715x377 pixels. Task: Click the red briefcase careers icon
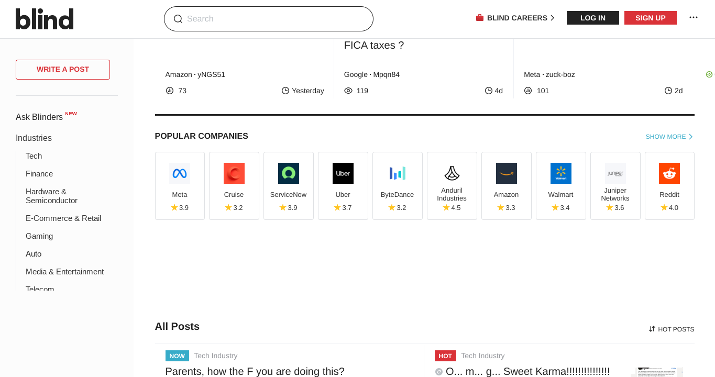pos(479,18)
